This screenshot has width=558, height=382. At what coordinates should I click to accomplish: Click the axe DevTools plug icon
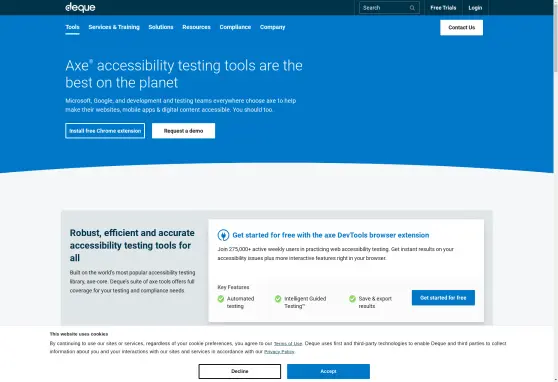click(x=223, y=235)
